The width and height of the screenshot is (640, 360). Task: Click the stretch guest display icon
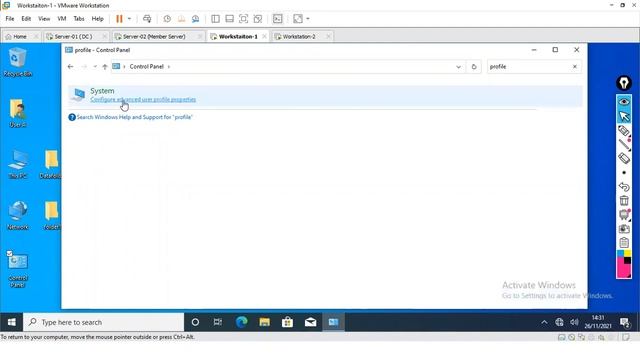pos(298,19)
